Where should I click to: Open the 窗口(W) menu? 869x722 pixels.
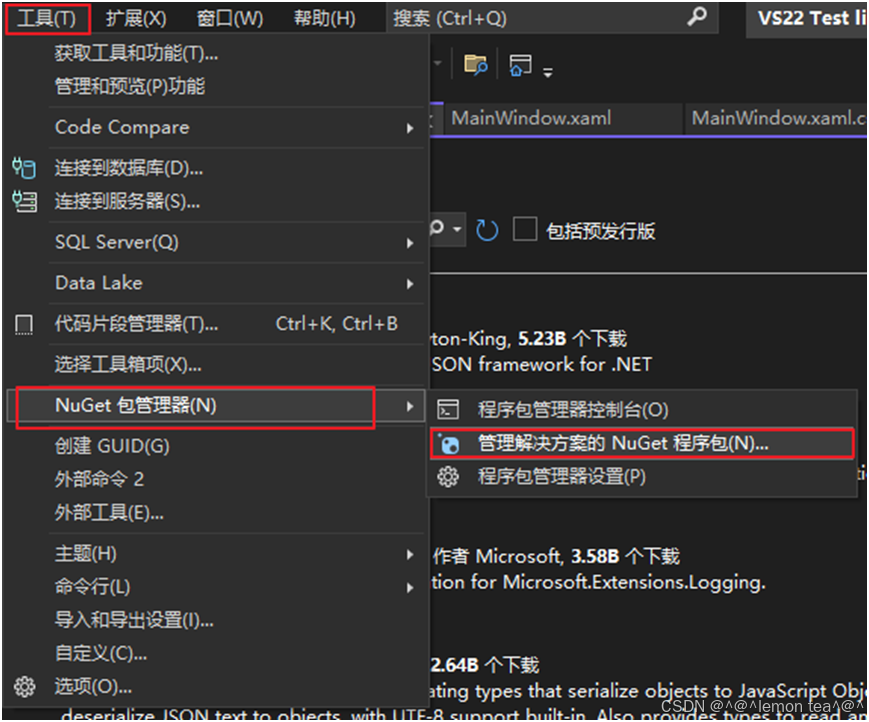229,19
